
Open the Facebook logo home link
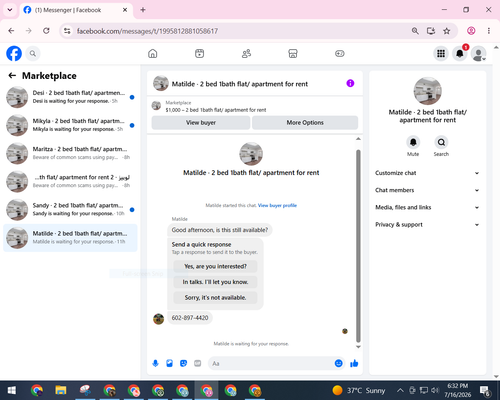[14, 53]
